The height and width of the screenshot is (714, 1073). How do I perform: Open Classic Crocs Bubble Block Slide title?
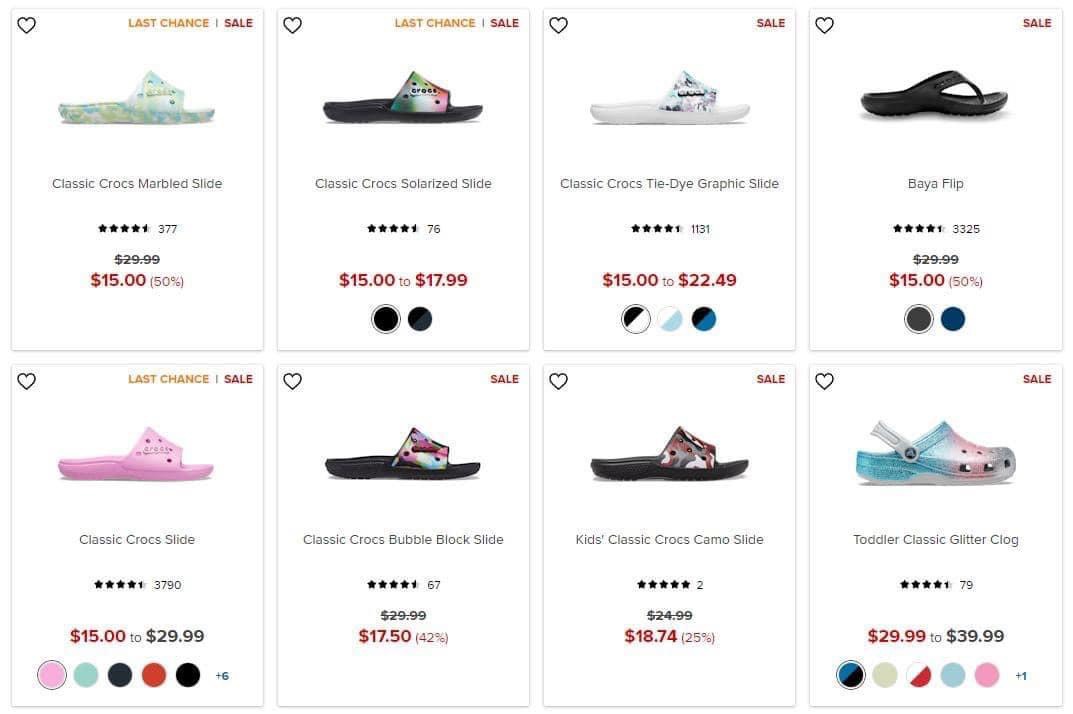(403, 539)
